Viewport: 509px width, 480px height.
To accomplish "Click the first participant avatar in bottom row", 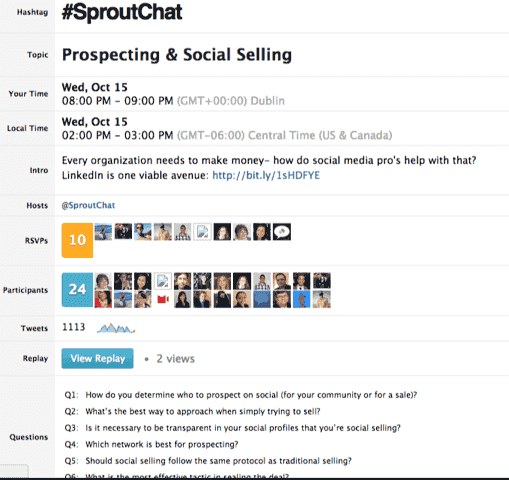I will 103,299.
